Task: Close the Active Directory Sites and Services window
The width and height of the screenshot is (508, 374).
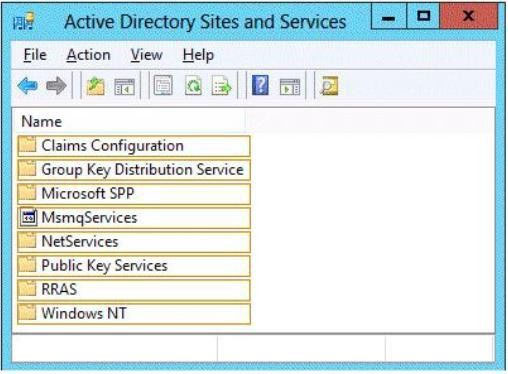Action: point(469,16)
